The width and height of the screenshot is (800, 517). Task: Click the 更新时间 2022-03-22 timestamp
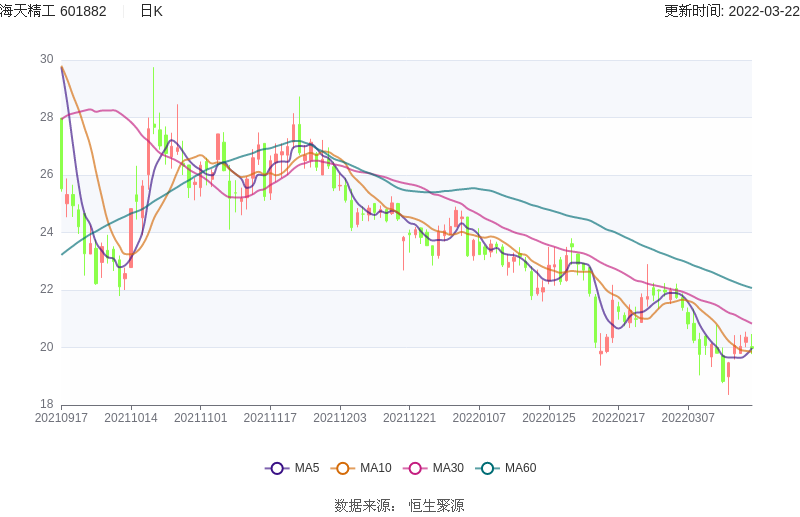[x=730, y=11]
